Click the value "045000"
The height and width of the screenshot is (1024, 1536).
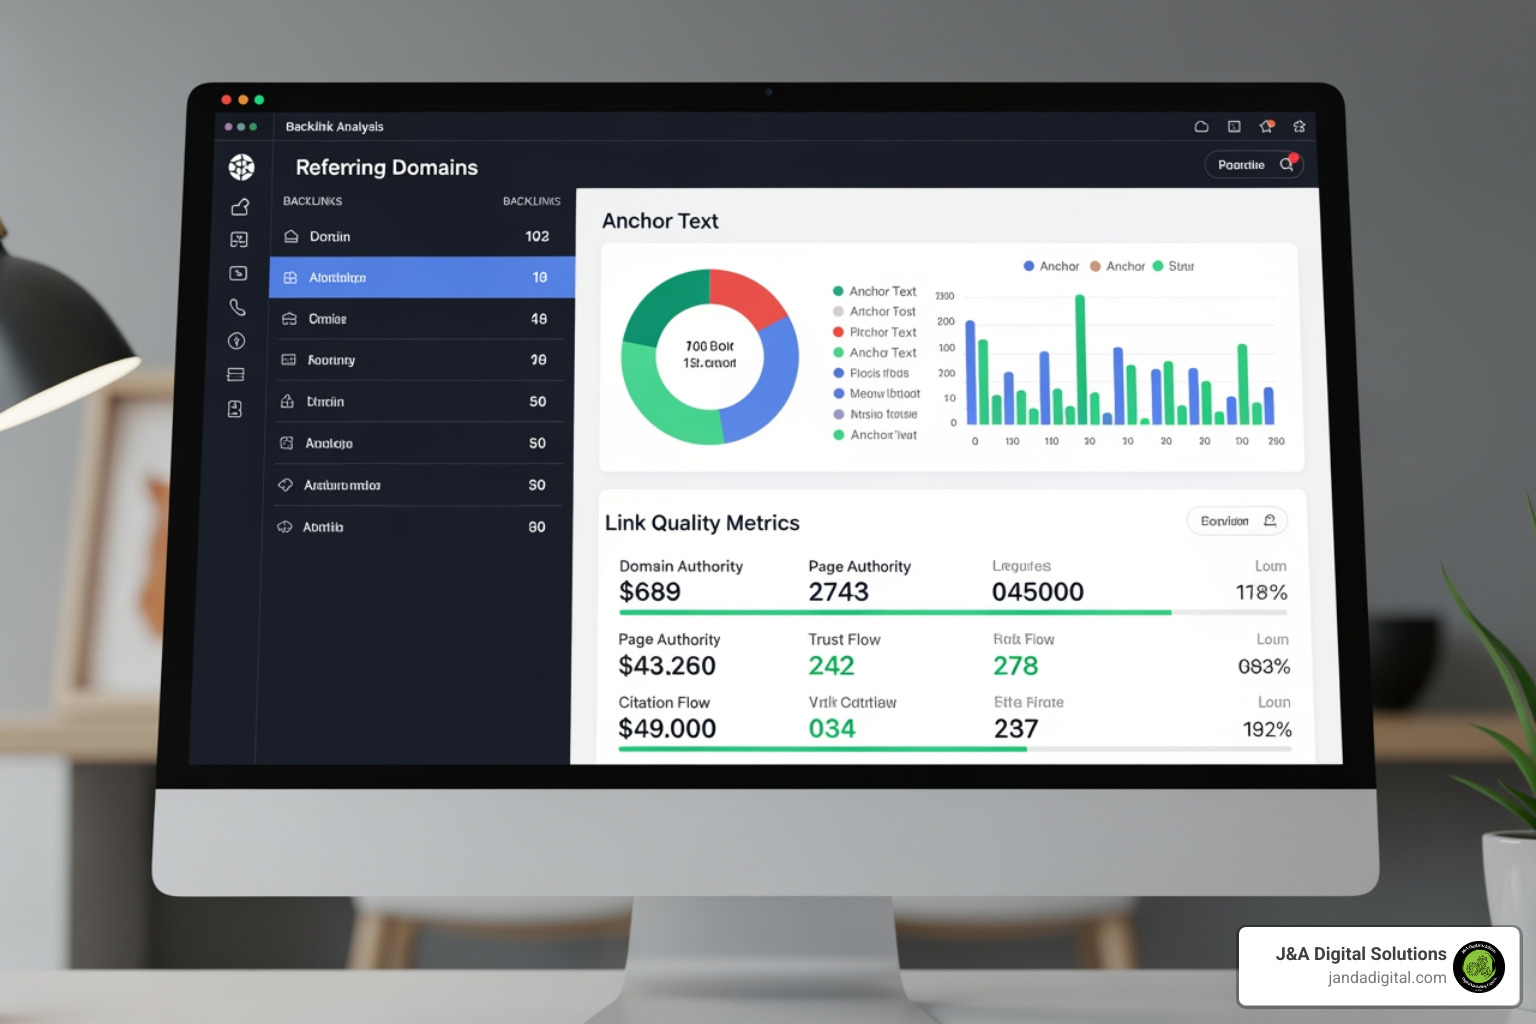(1038, 592)
